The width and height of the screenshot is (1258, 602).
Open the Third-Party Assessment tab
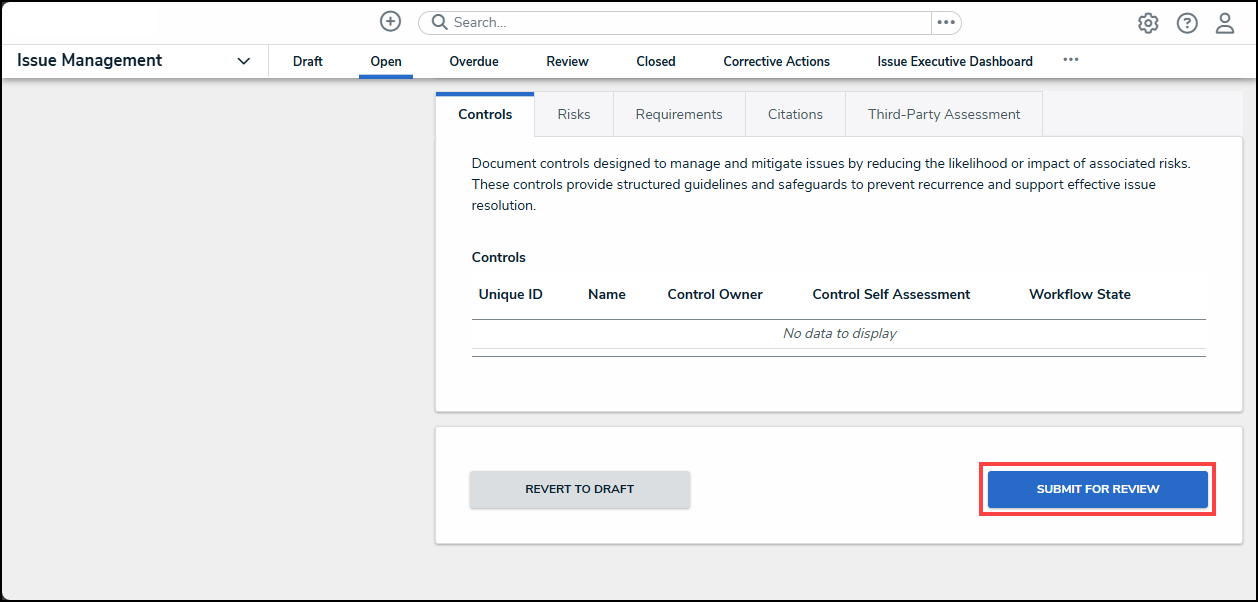944,114
